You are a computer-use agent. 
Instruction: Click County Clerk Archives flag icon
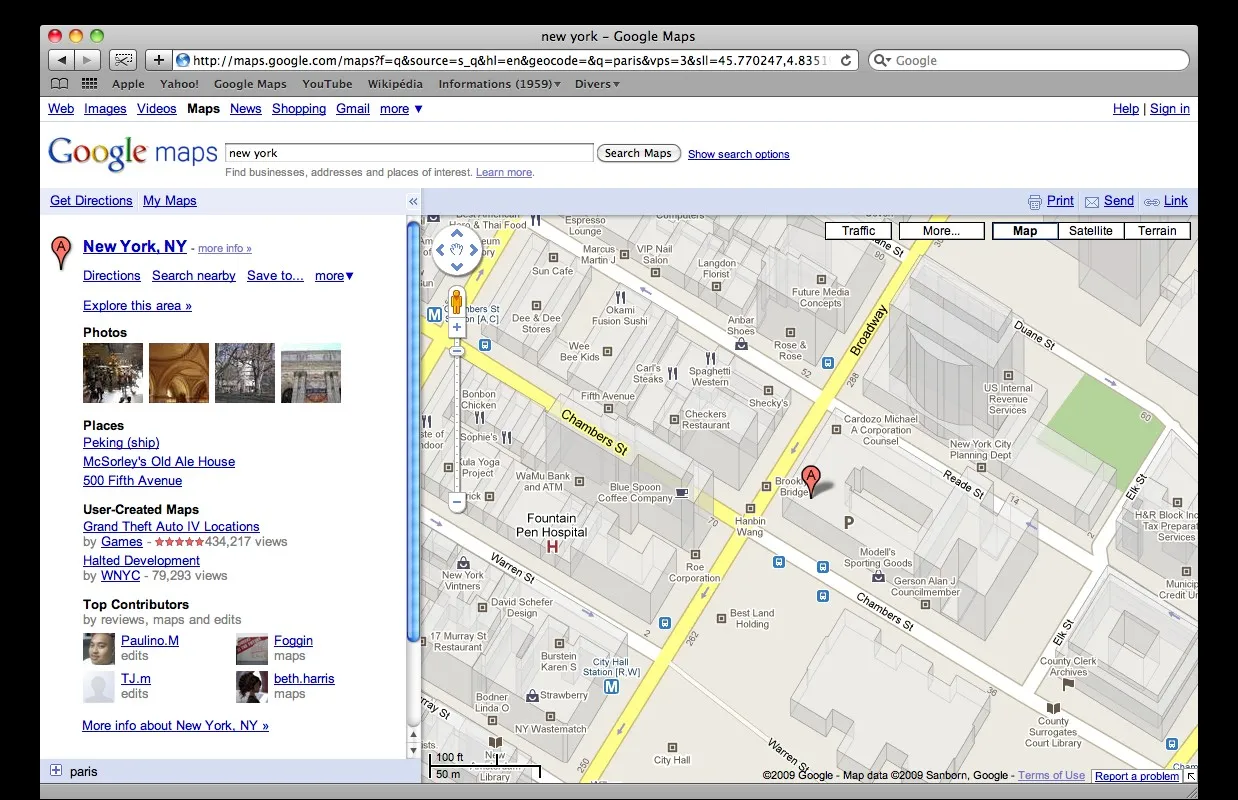tap(1068, 686)
